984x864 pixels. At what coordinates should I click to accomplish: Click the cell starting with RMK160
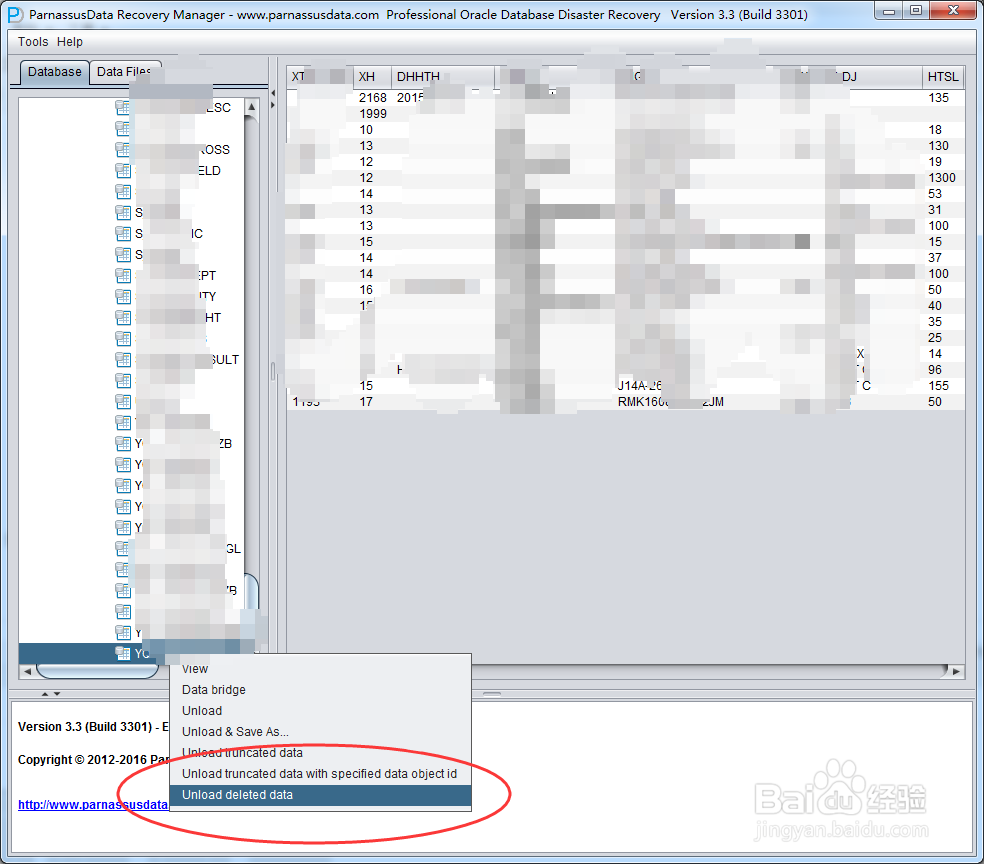pyautogui.click(x=670, y=402)
